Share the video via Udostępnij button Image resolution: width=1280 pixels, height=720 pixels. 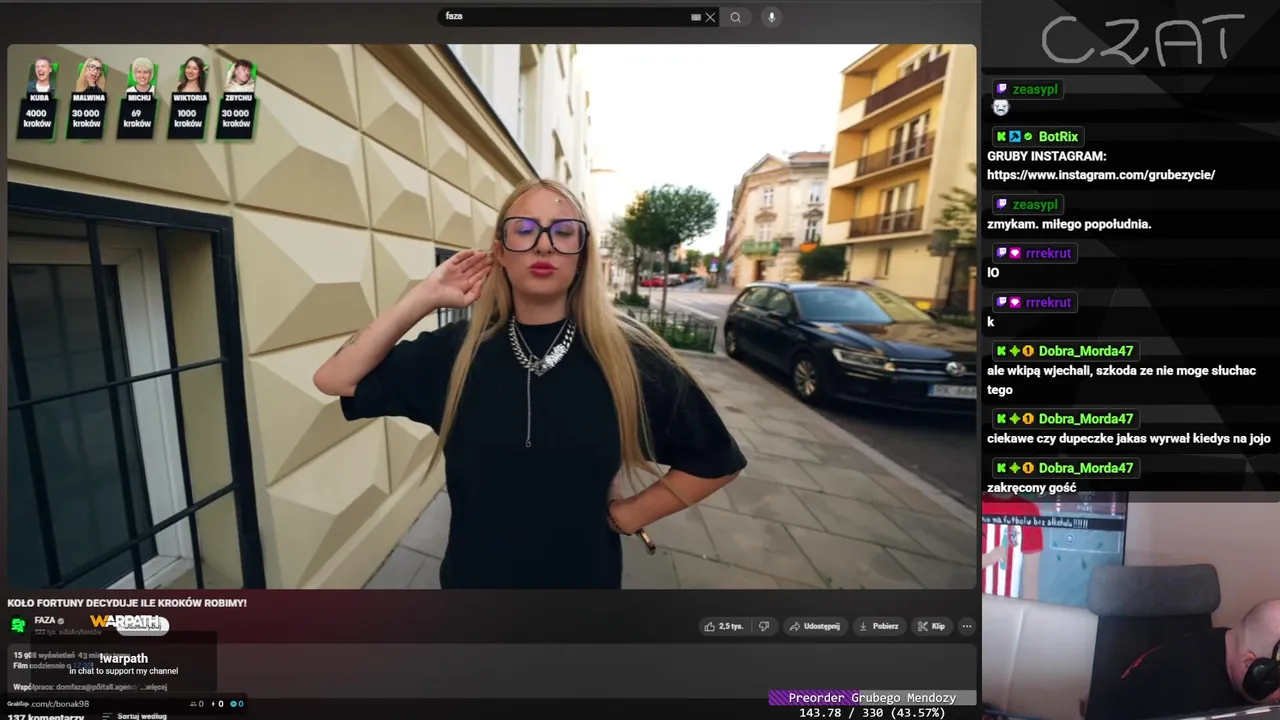(814, 626)
